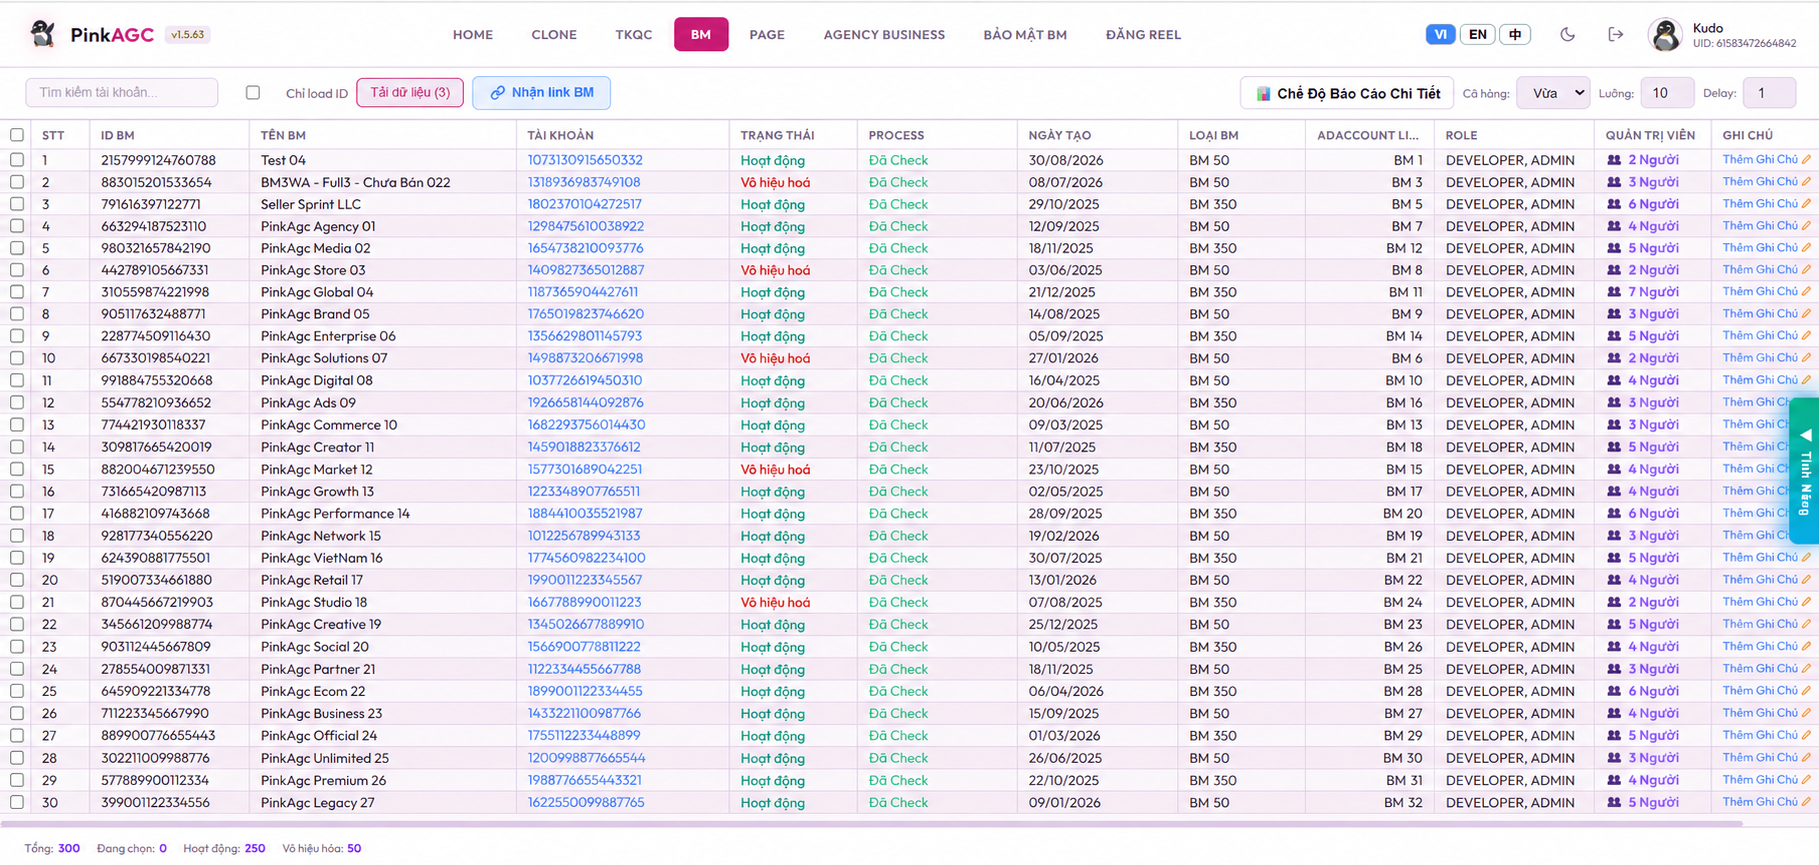Image resolution: width=1819 pixels, height=865 pixels.
Task: Open the Tính Năng side panel arrow
Action: 1805,436
